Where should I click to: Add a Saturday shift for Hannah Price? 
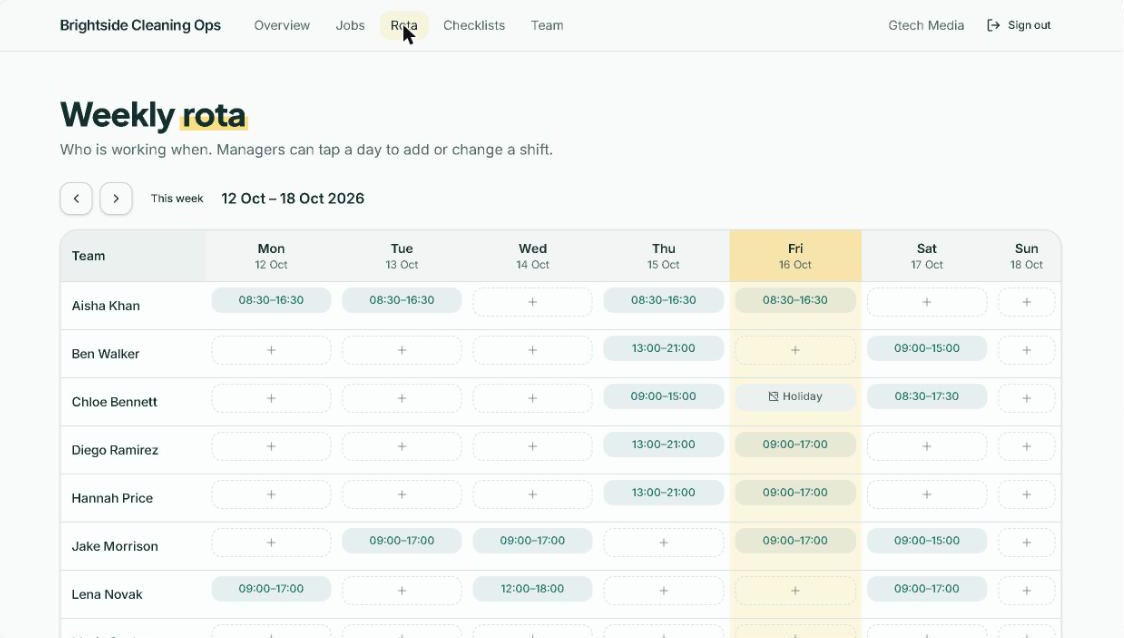click(927, 494)
